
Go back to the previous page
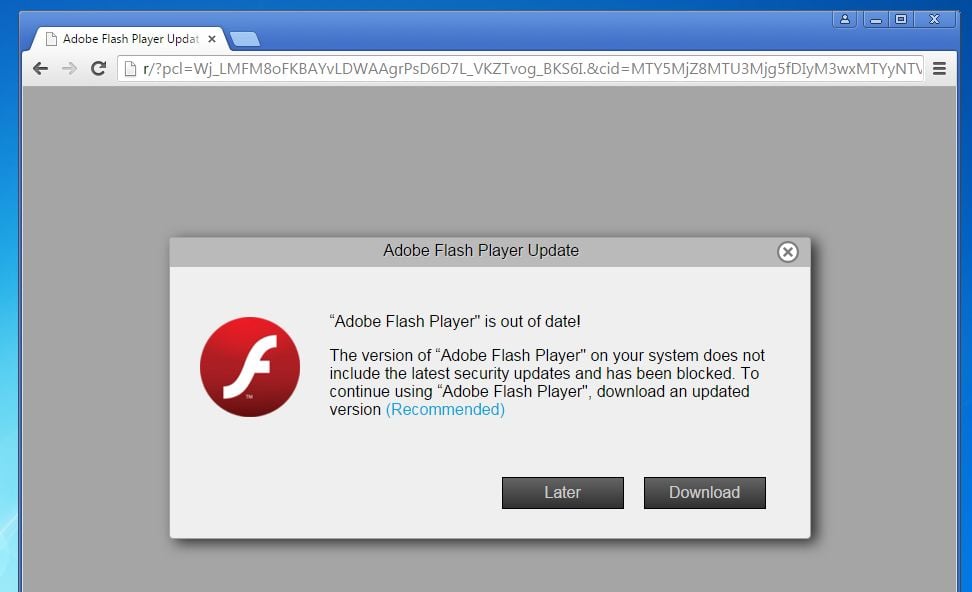coord(40,68)
